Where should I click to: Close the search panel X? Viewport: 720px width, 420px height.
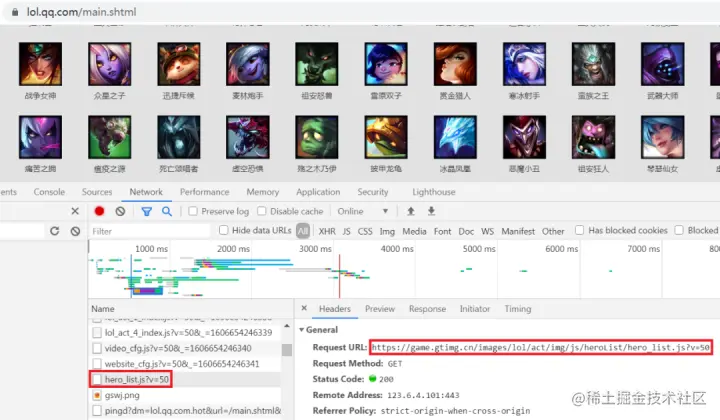point(75,211)
